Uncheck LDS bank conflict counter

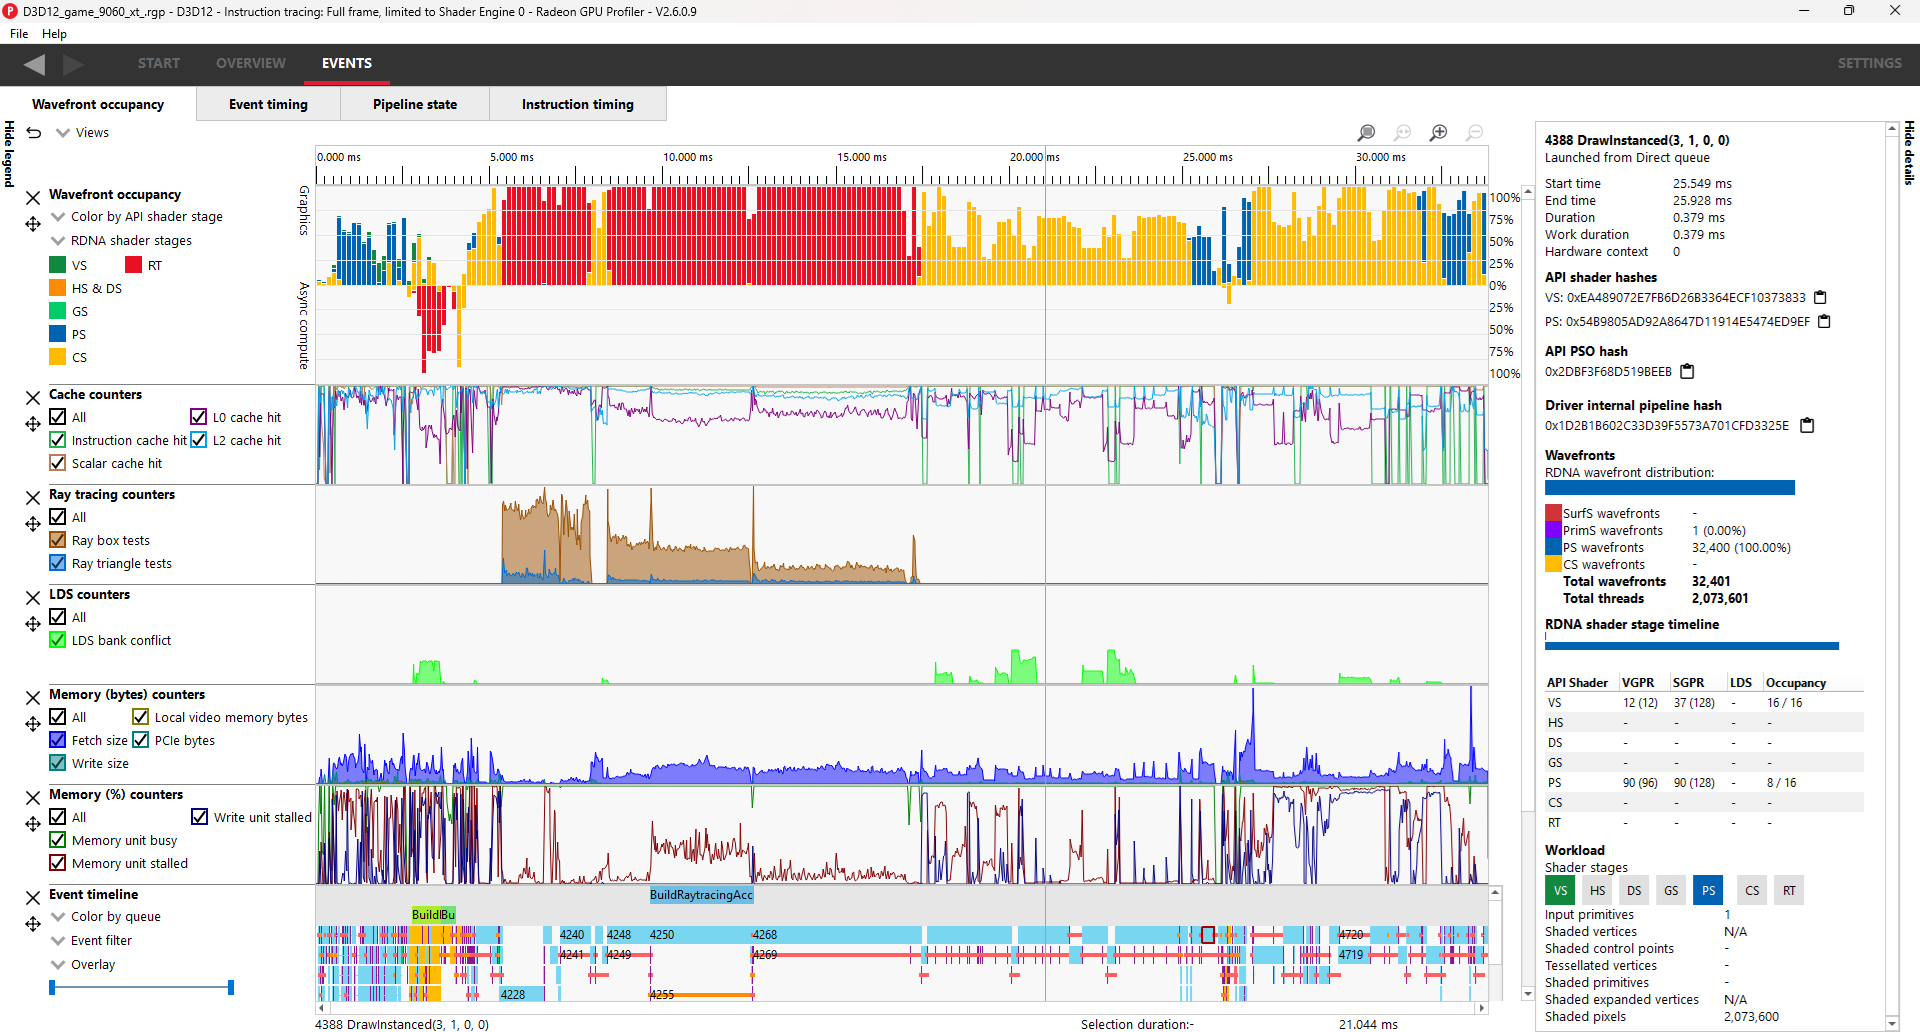point(58,641)
